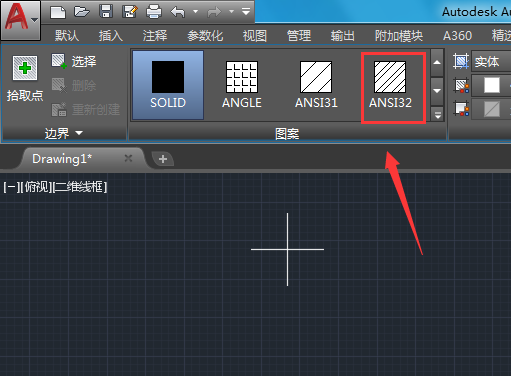Open the hatch type 实体 dropdown
This screenshot has width=511, height=376.
point(491,61)
